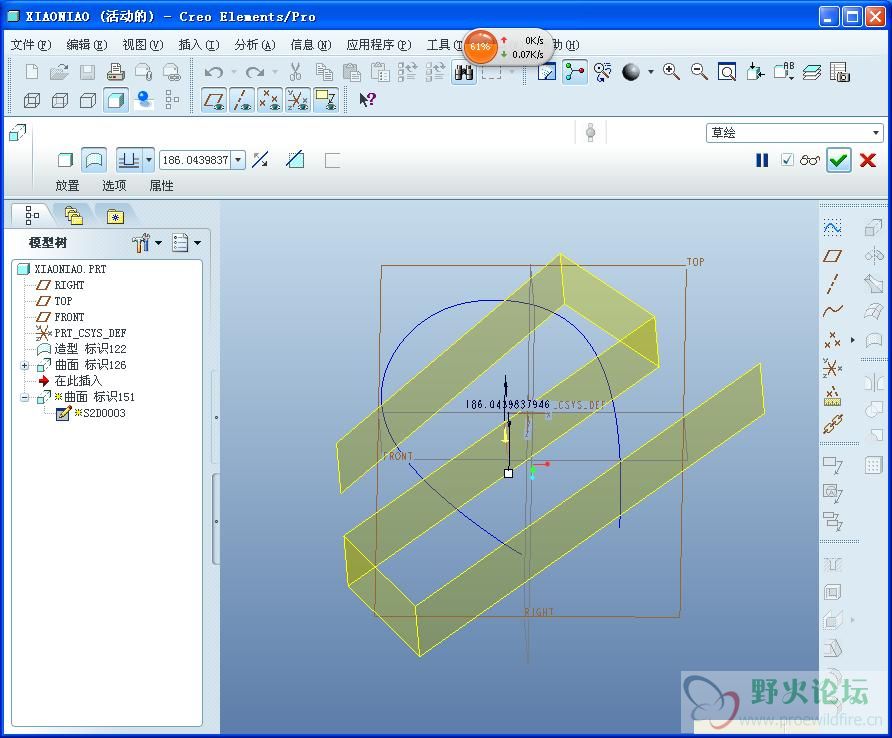The image size is (892, 738).
Task: Create a datum coordinate system
Action: coord(832,368)
